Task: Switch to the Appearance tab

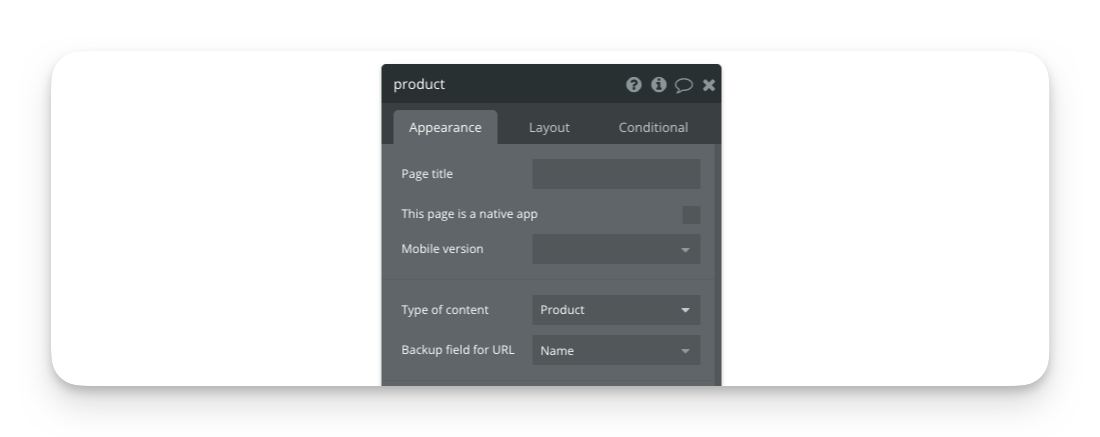Action: coord(445,128)
